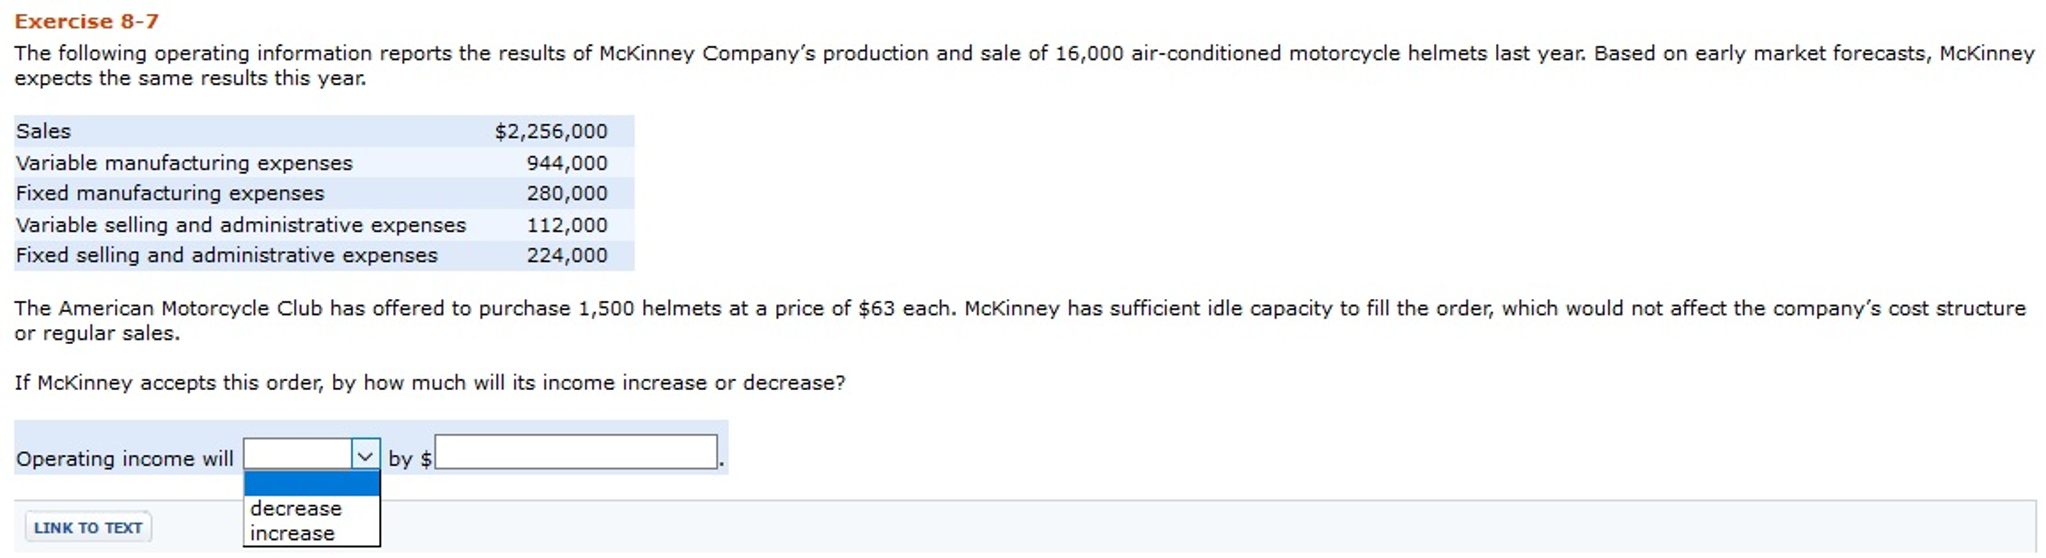
Task: Click the operating income dropdown chevron arrow
Action: (365, 456)
